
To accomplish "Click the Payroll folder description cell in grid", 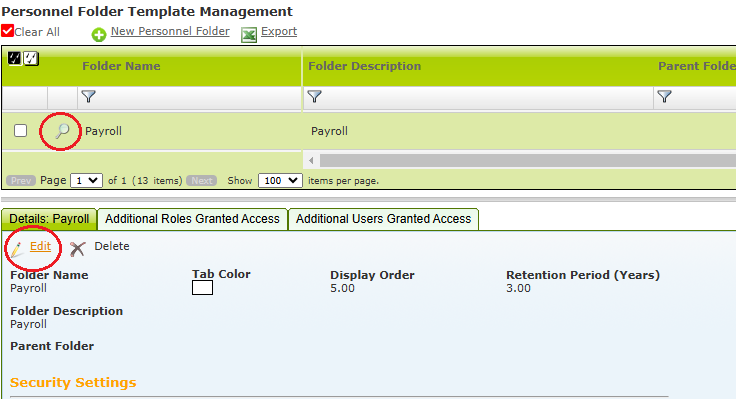I will [x=330, y=131].
